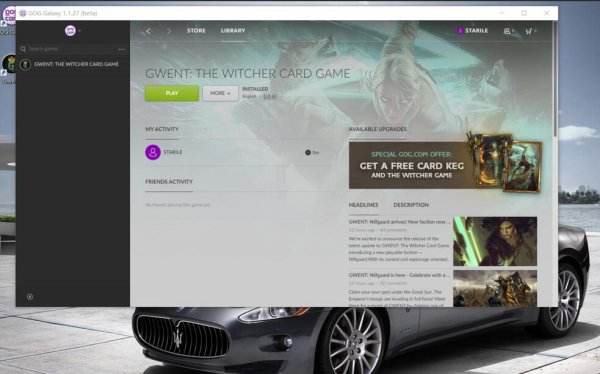
Task: Switch to the LIBRARY tab
Action: [233, 31]
